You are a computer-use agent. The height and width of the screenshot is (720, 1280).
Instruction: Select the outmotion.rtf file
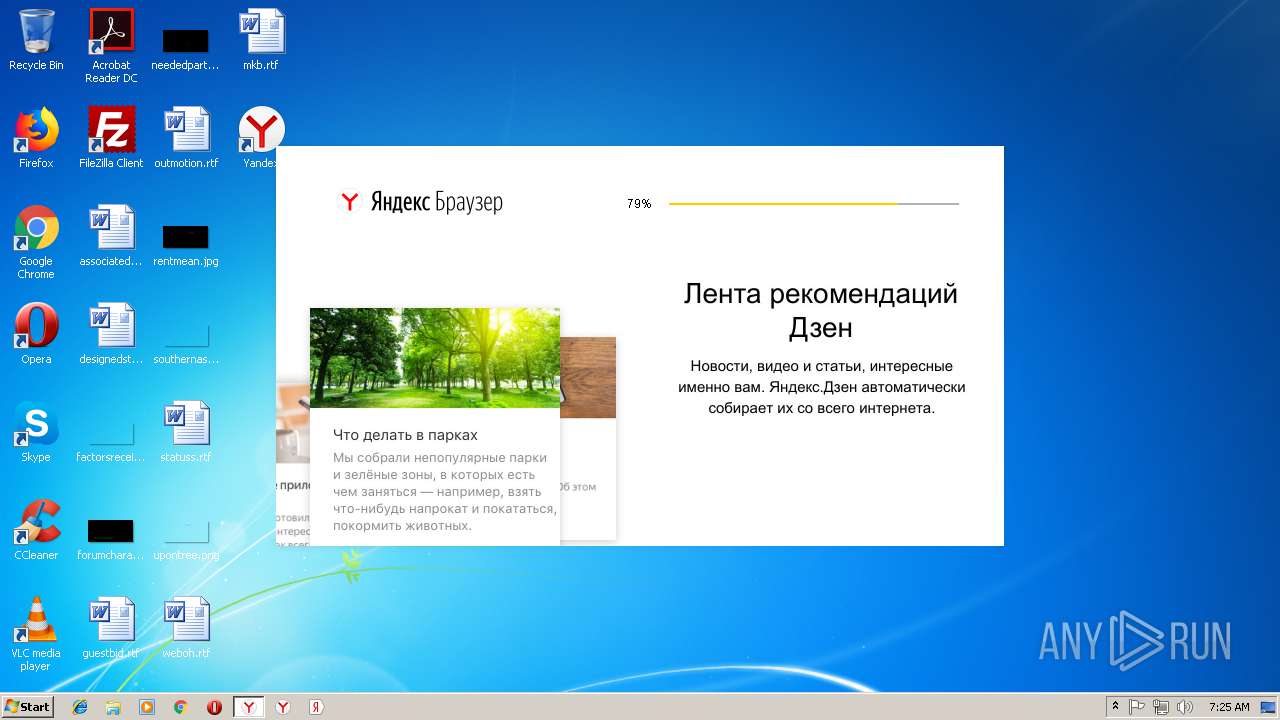point(186,138)
